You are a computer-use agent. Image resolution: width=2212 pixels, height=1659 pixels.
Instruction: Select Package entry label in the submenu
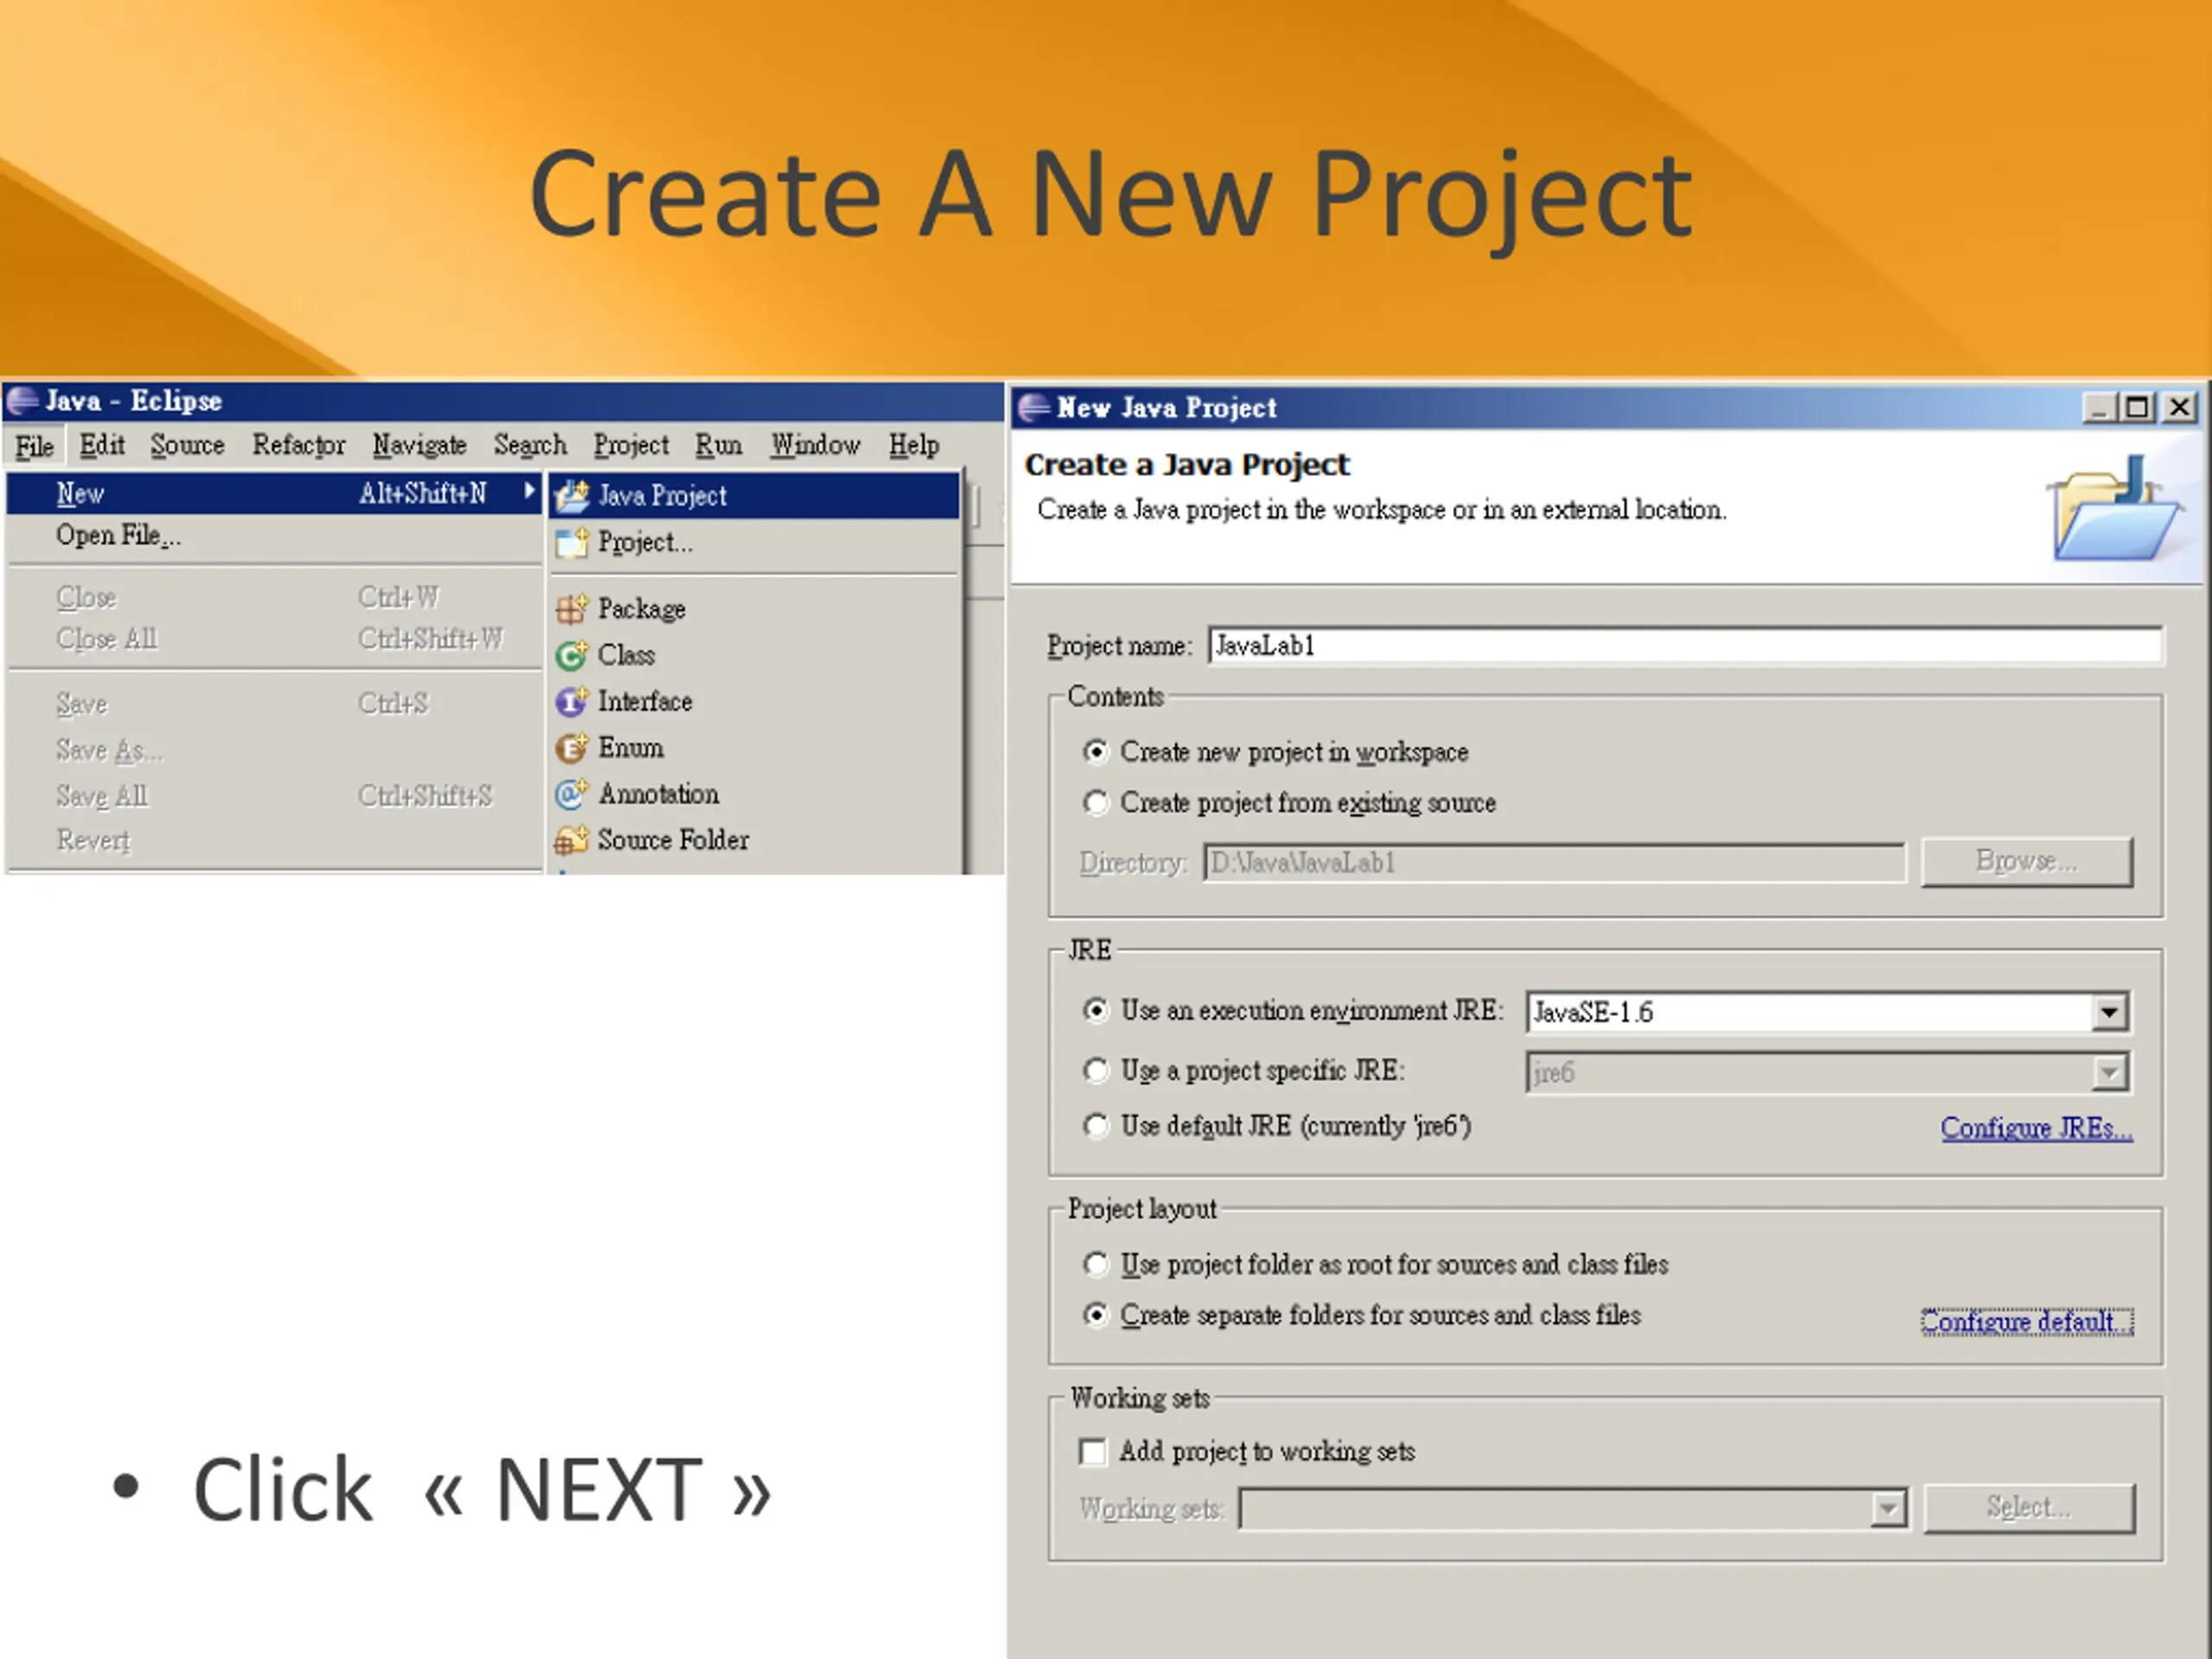(642, 609)
